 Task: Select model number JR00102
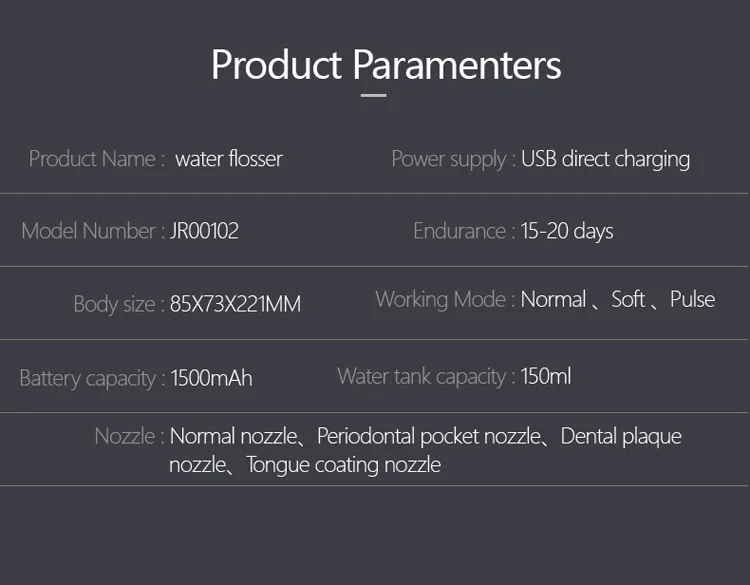tap(205, 231)
